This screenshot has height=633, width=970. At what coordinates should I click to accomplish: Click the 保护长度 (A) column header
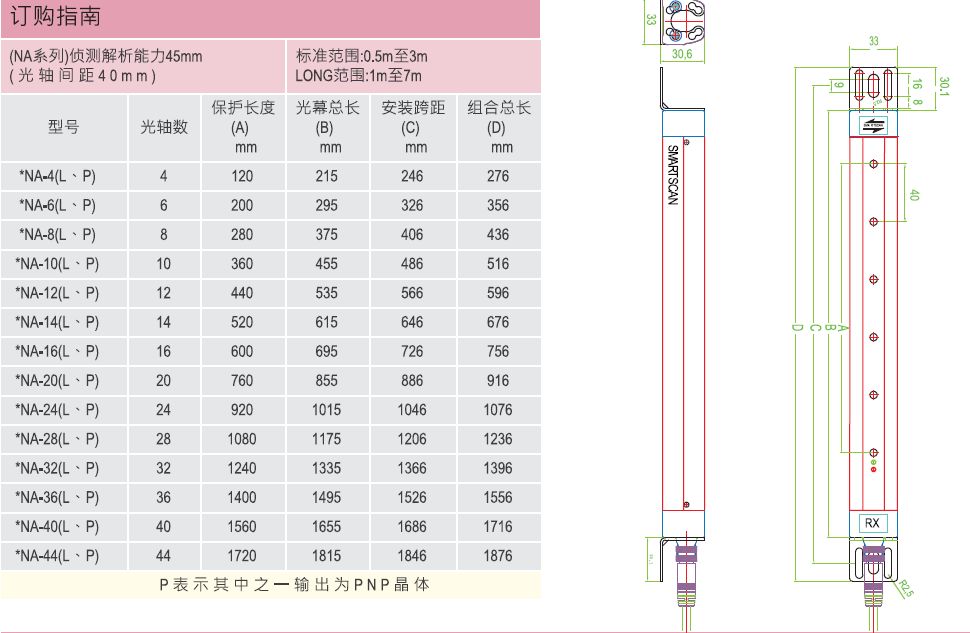(x=243, y=127)
